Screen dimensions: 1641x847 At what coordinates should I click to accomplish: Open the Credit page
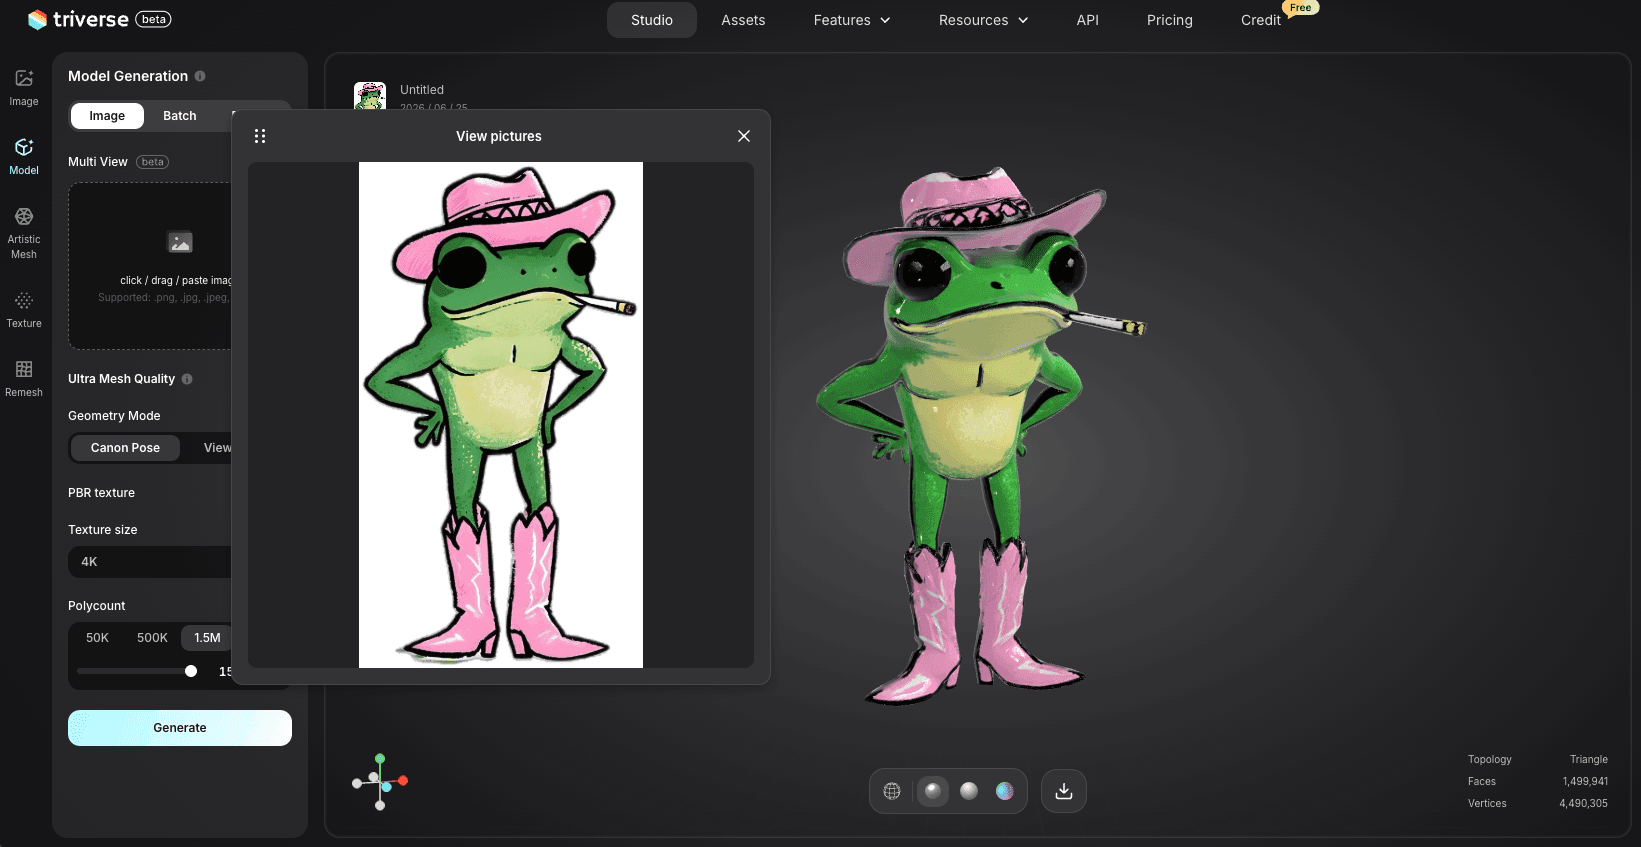[x=1261, y=20]
